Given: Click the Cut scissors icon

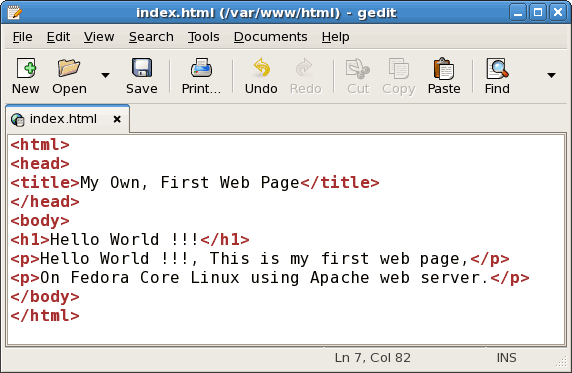Looking at the screenshot, I should [x=358, y=69].
